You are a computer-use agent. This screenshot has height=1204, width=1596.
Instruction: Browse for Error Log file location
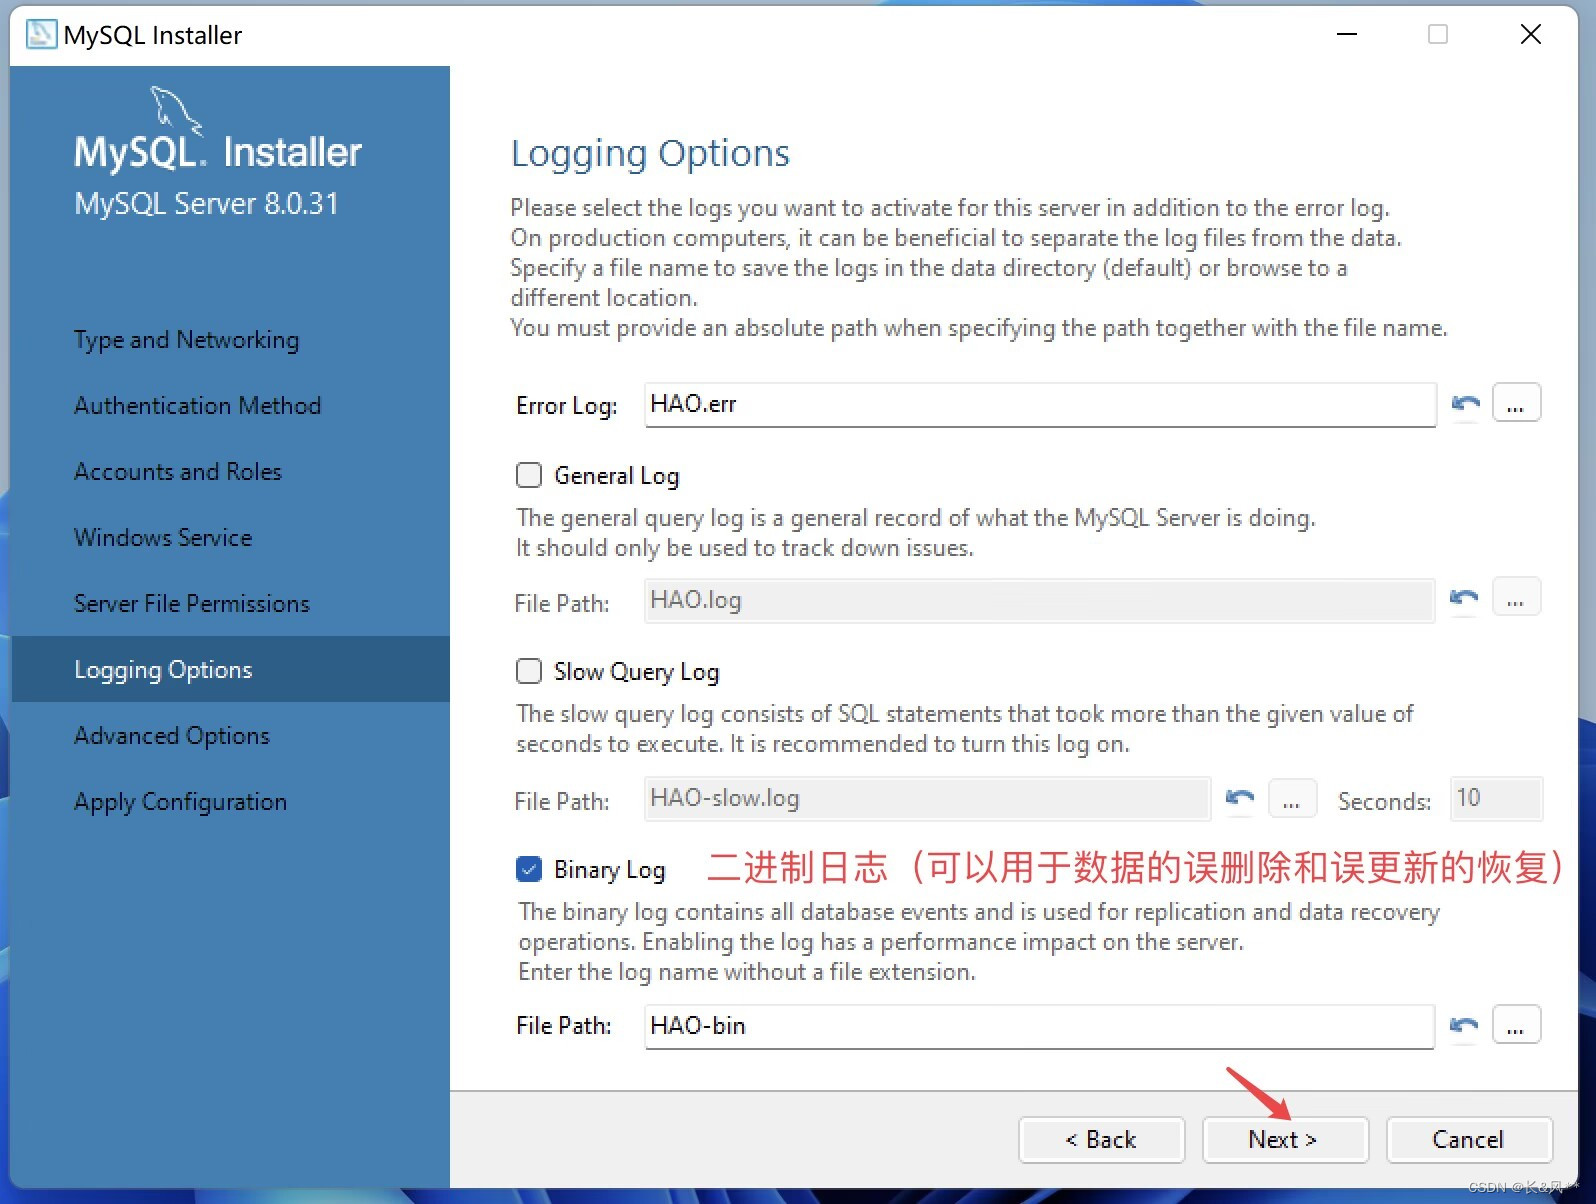[1516, 403]
